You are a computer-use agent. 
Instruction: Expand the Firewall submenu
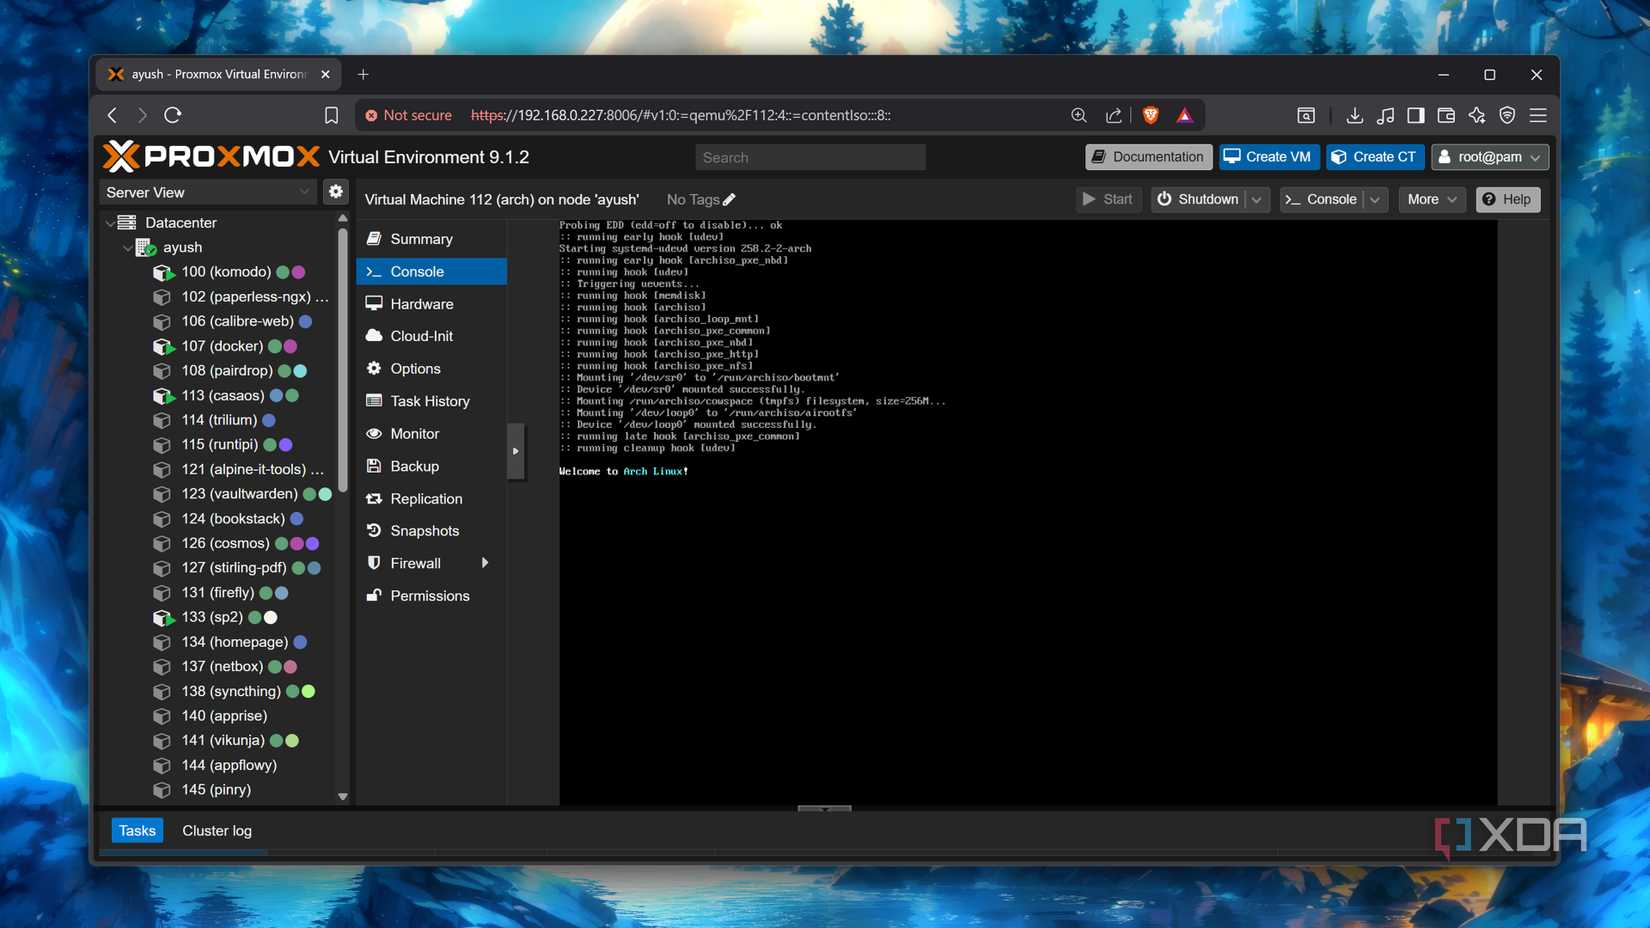484,562
